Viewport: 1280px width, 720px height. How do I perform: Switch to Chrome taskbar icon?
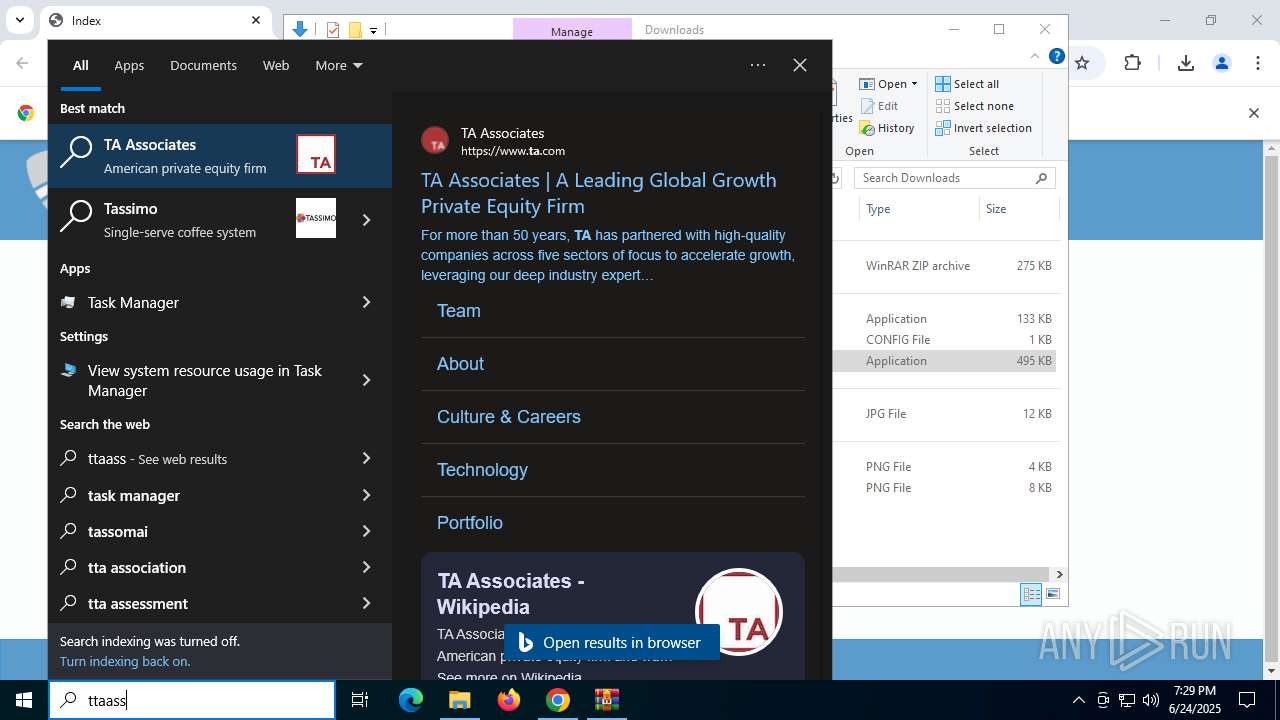[558, 700]
